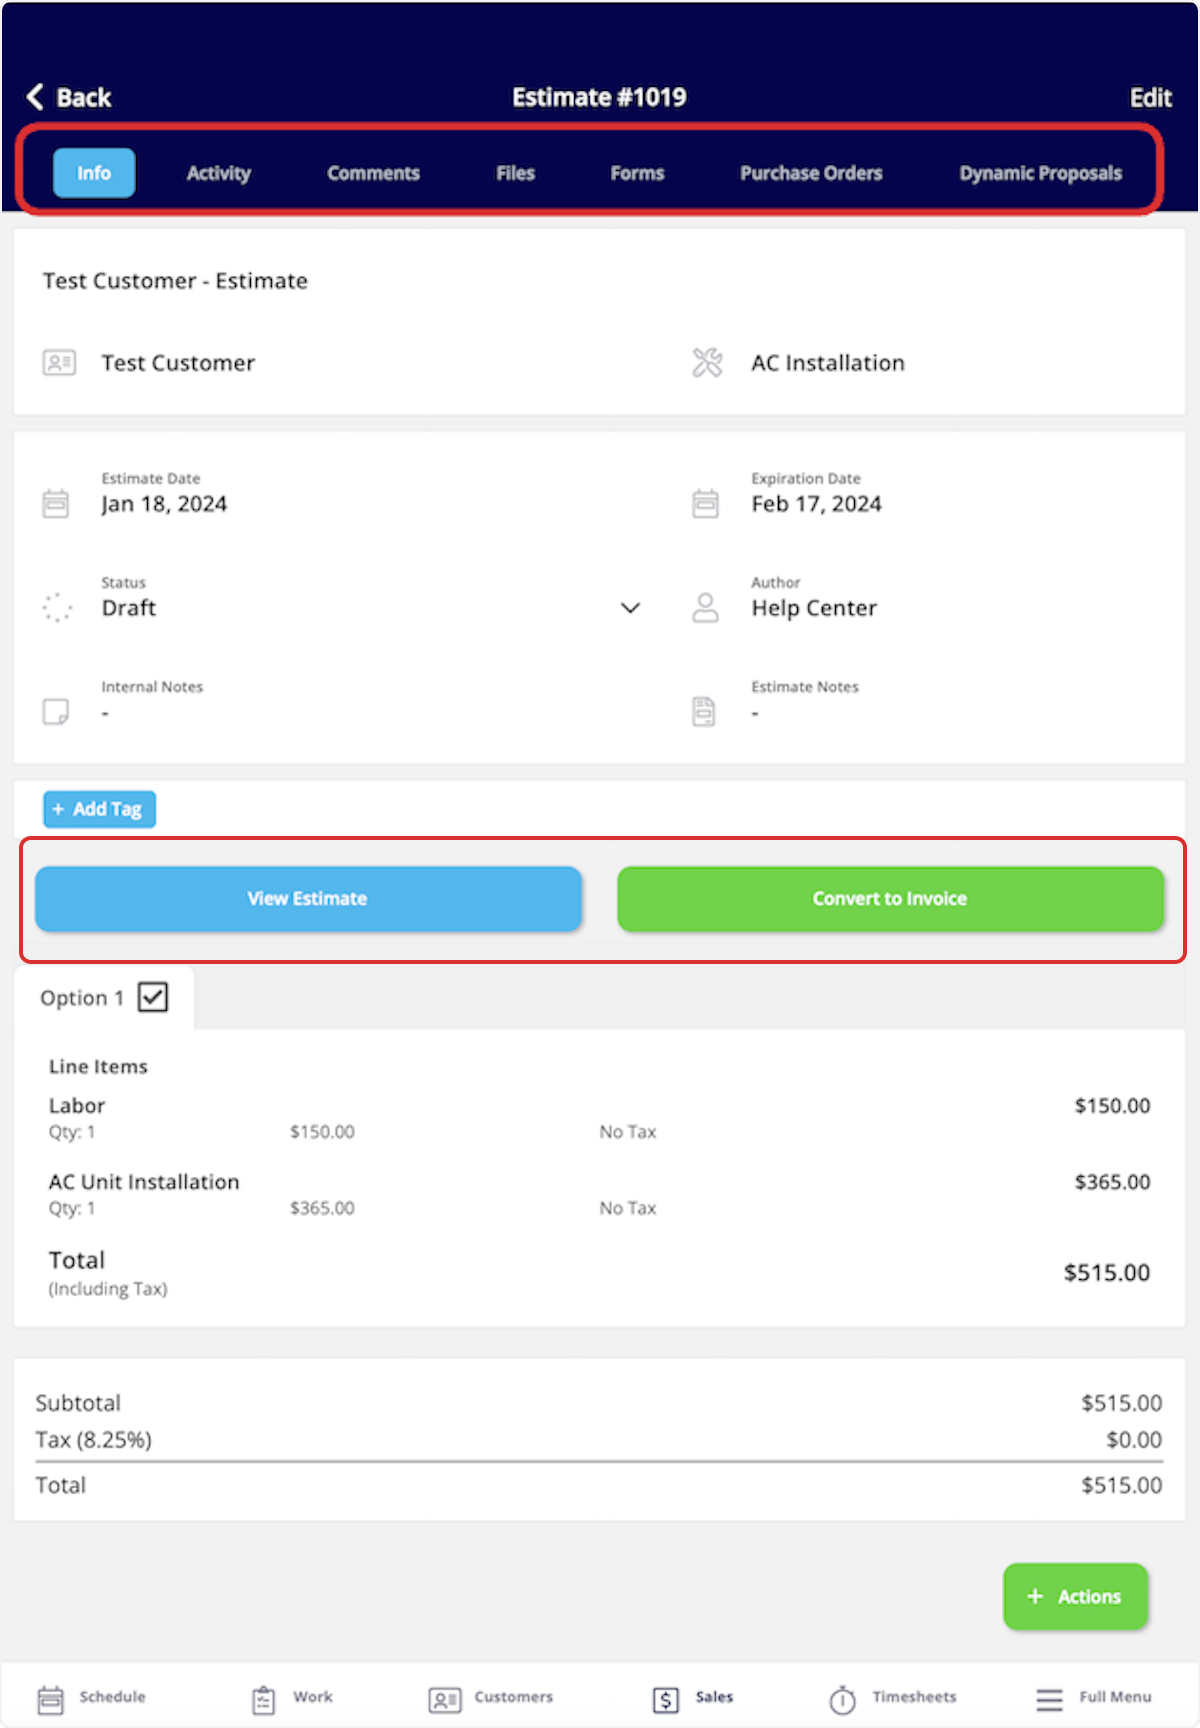Open the Full Menu hamburger icon
The width and height of the screenshot is (1200, 1728).
1049,1699
